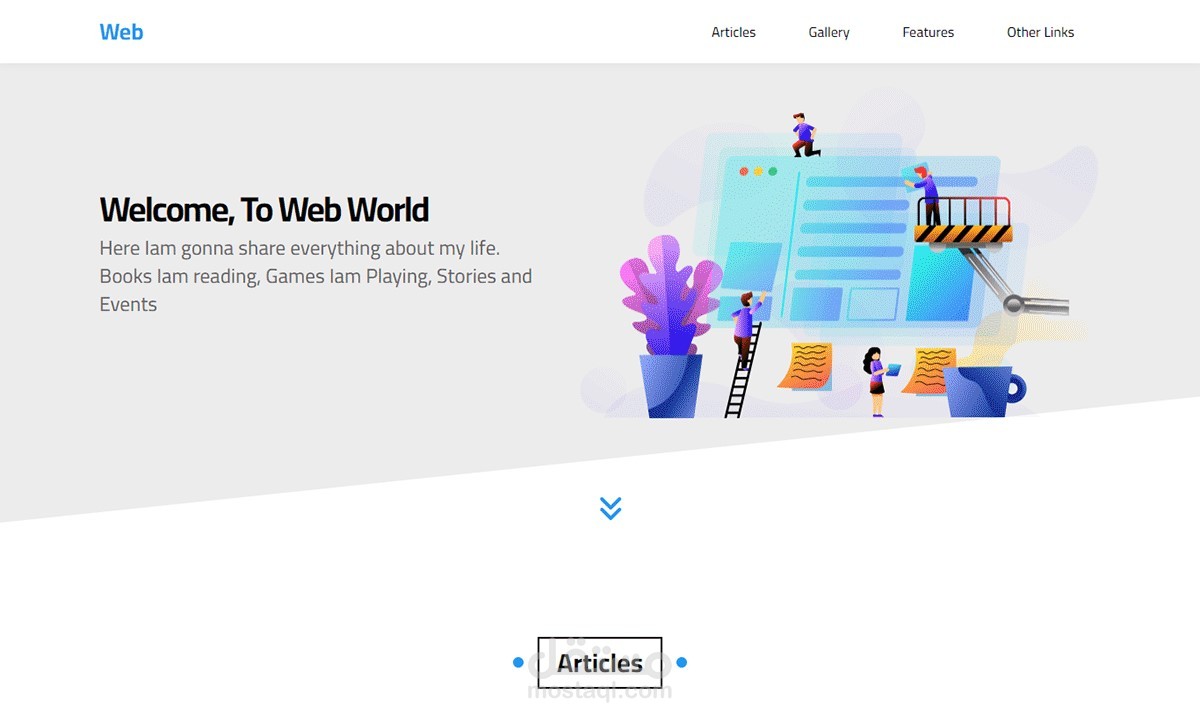Click the Web logo in the header

[x=120, y=31]
